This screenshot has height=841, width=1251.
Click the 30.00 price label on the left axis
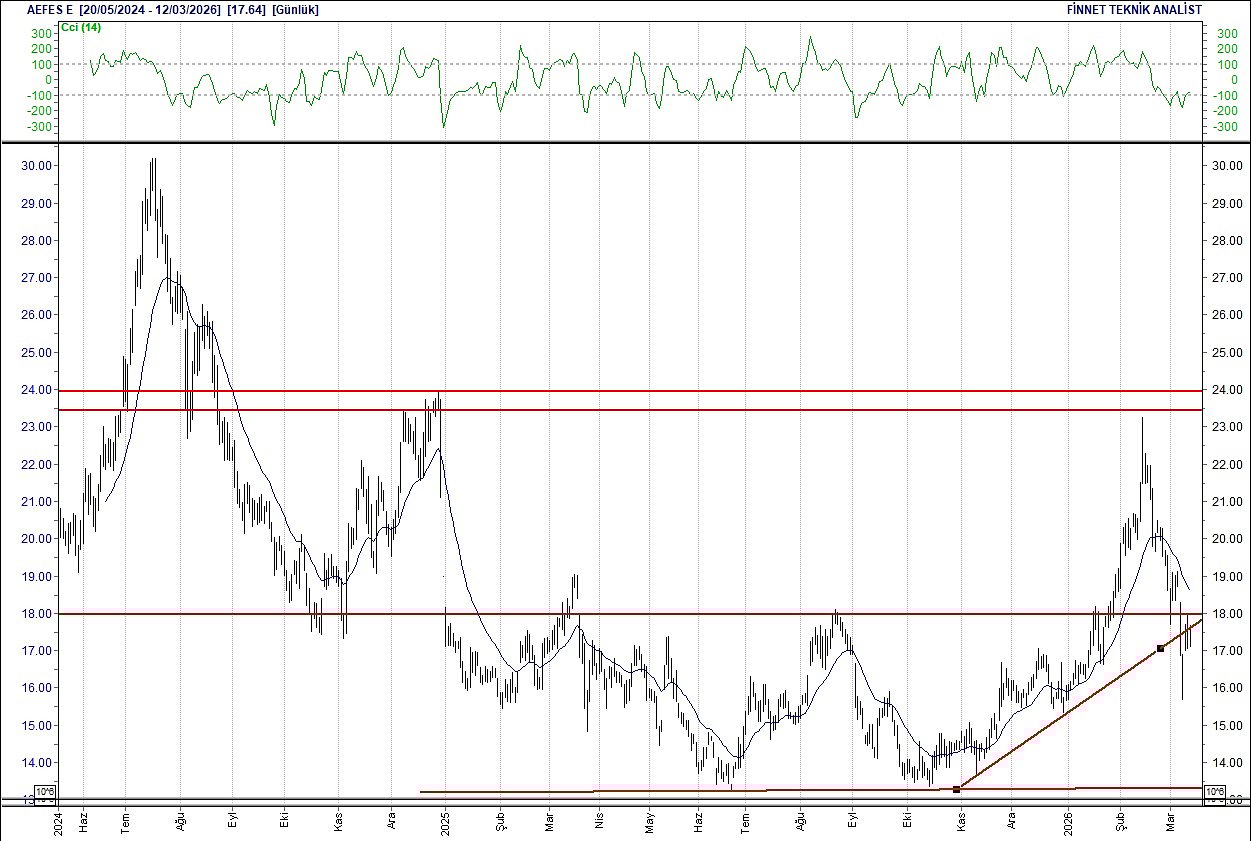pos(35,163)
